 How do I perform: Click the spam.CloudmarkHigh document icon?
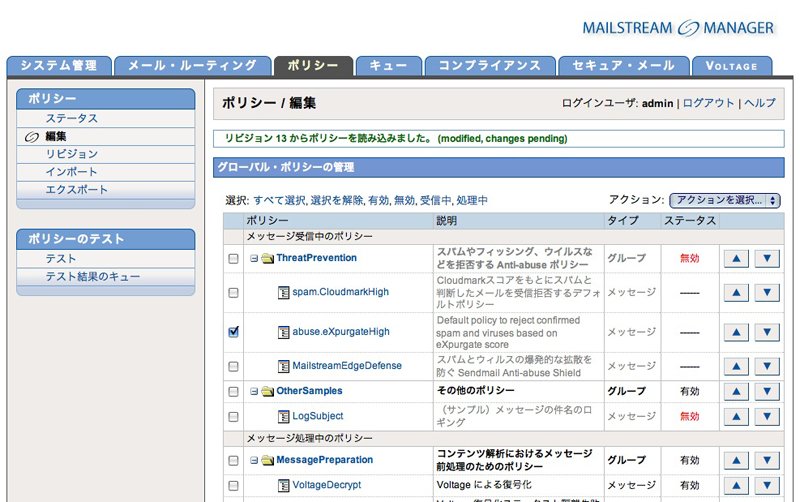tap(283, 292)
